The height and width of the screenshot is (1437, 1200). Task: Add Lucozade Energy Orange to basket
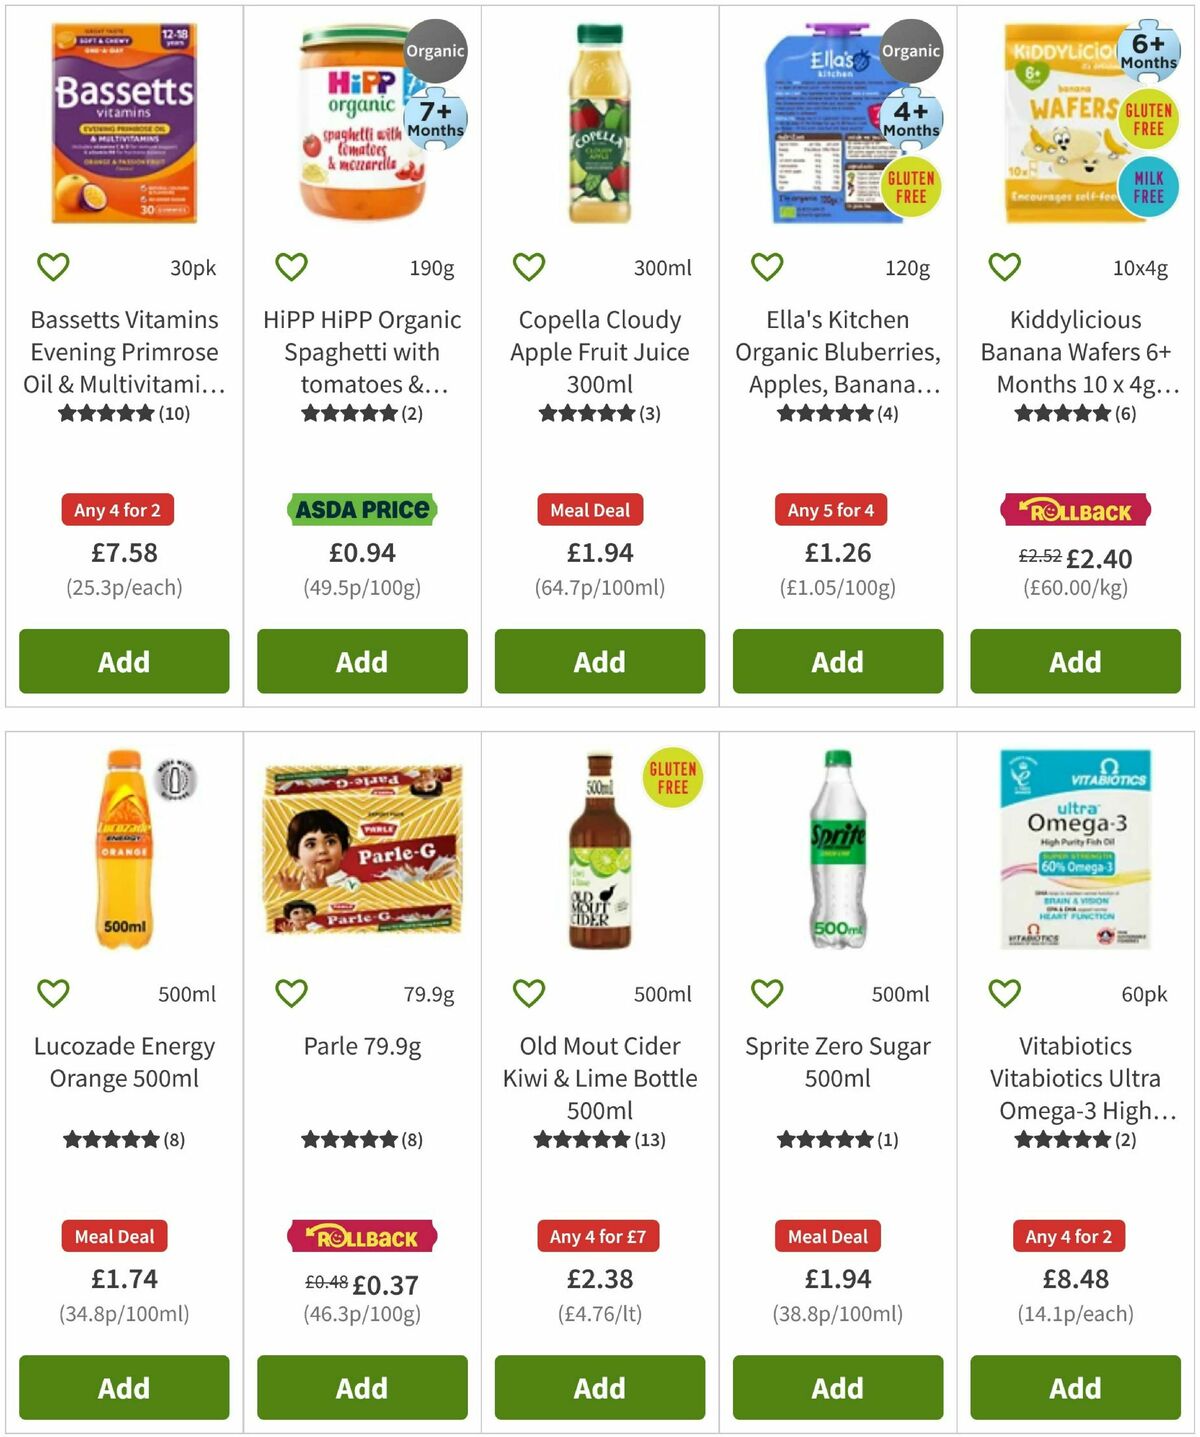click(123, 1388)
